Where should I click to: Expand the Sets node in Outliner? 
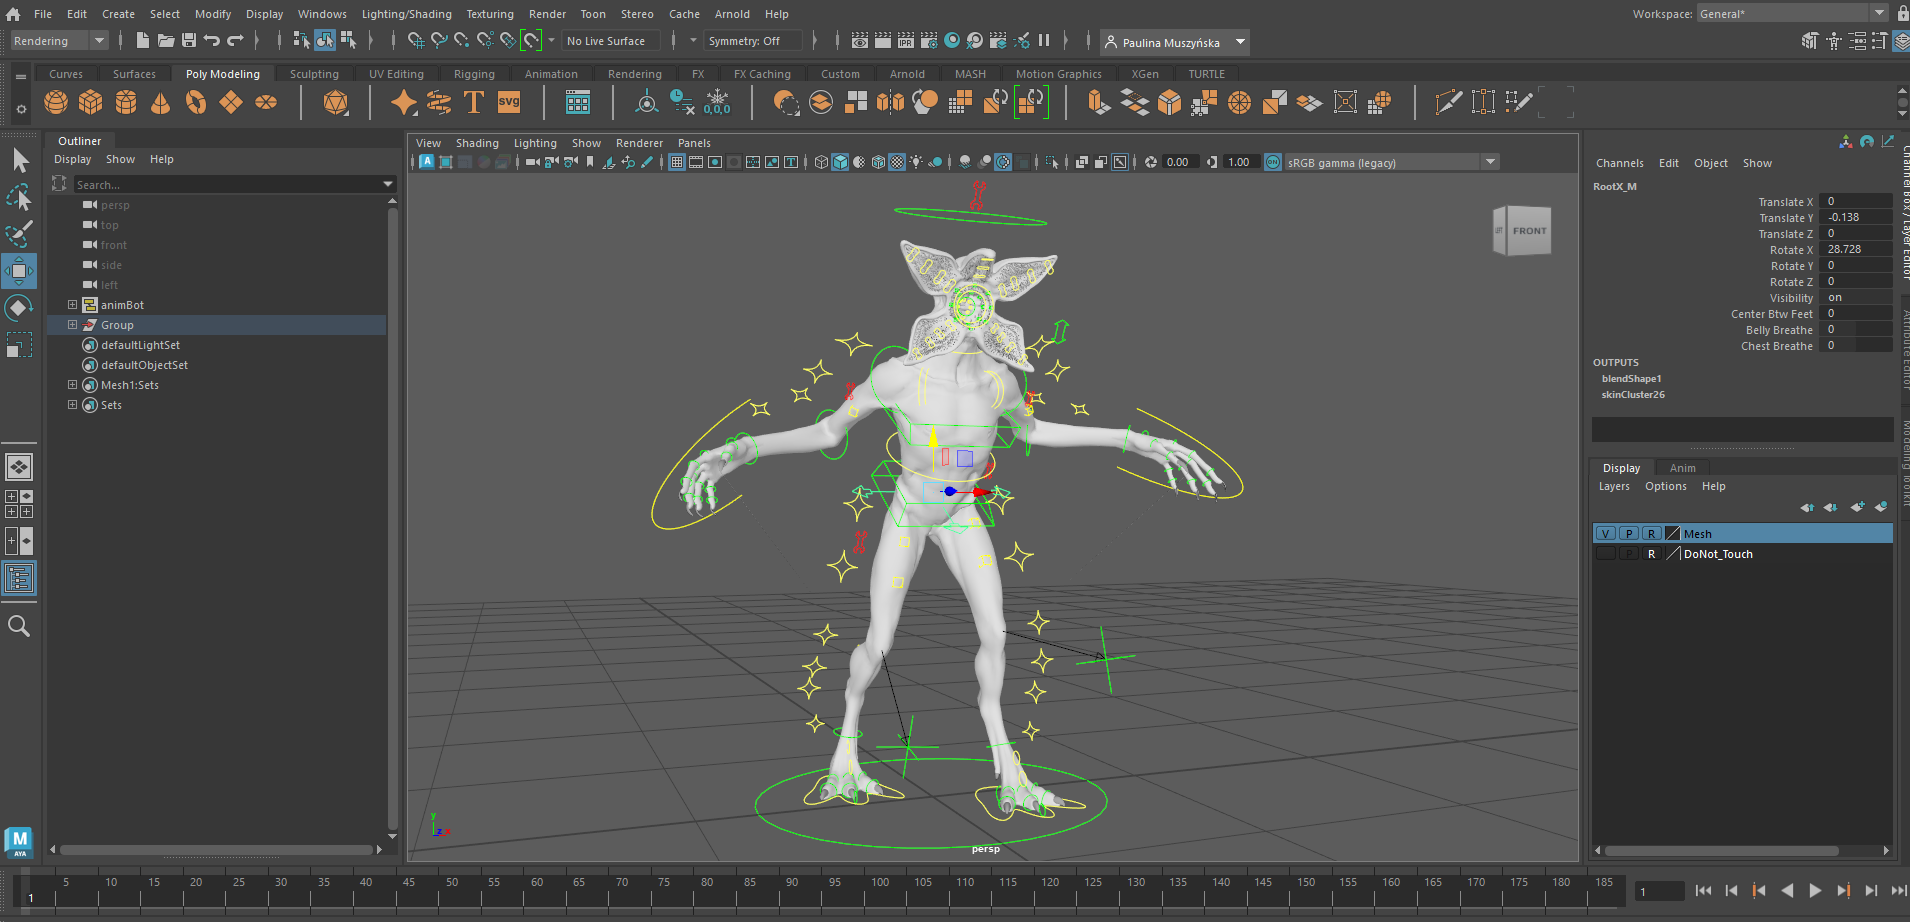tap(72, 405)
